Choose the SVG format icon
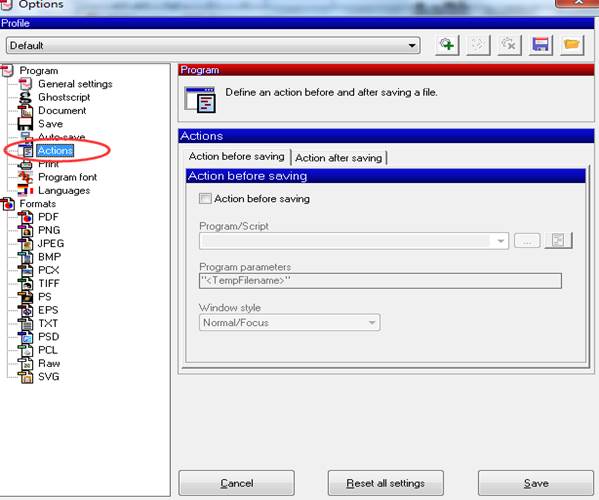The width and height of the screenshot is (599, 500). pyautogui.click(x=26, y=377)
